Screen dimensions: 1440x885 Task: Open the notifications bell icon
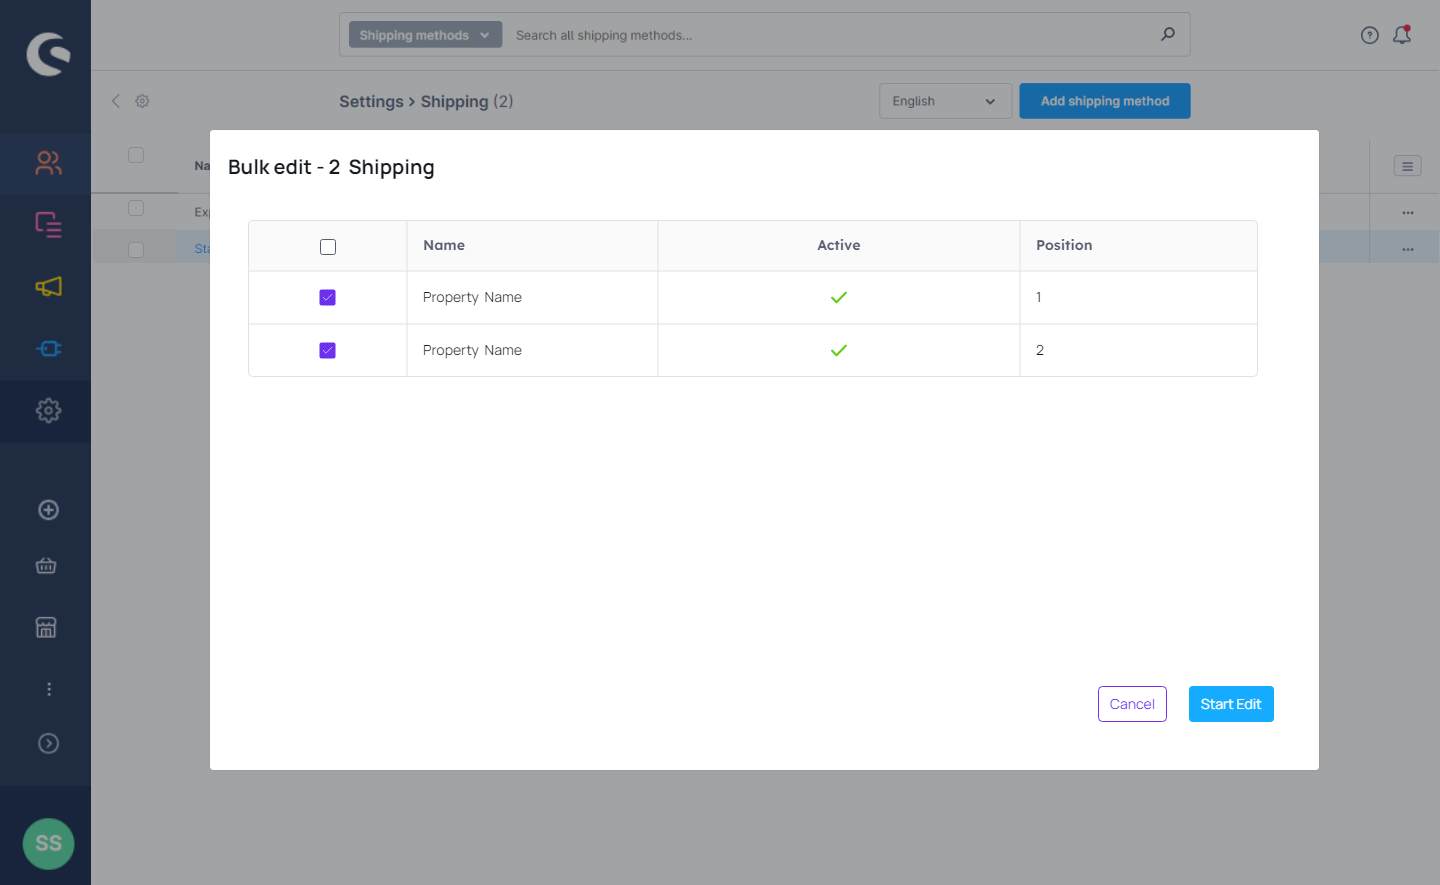[1402, 35]
